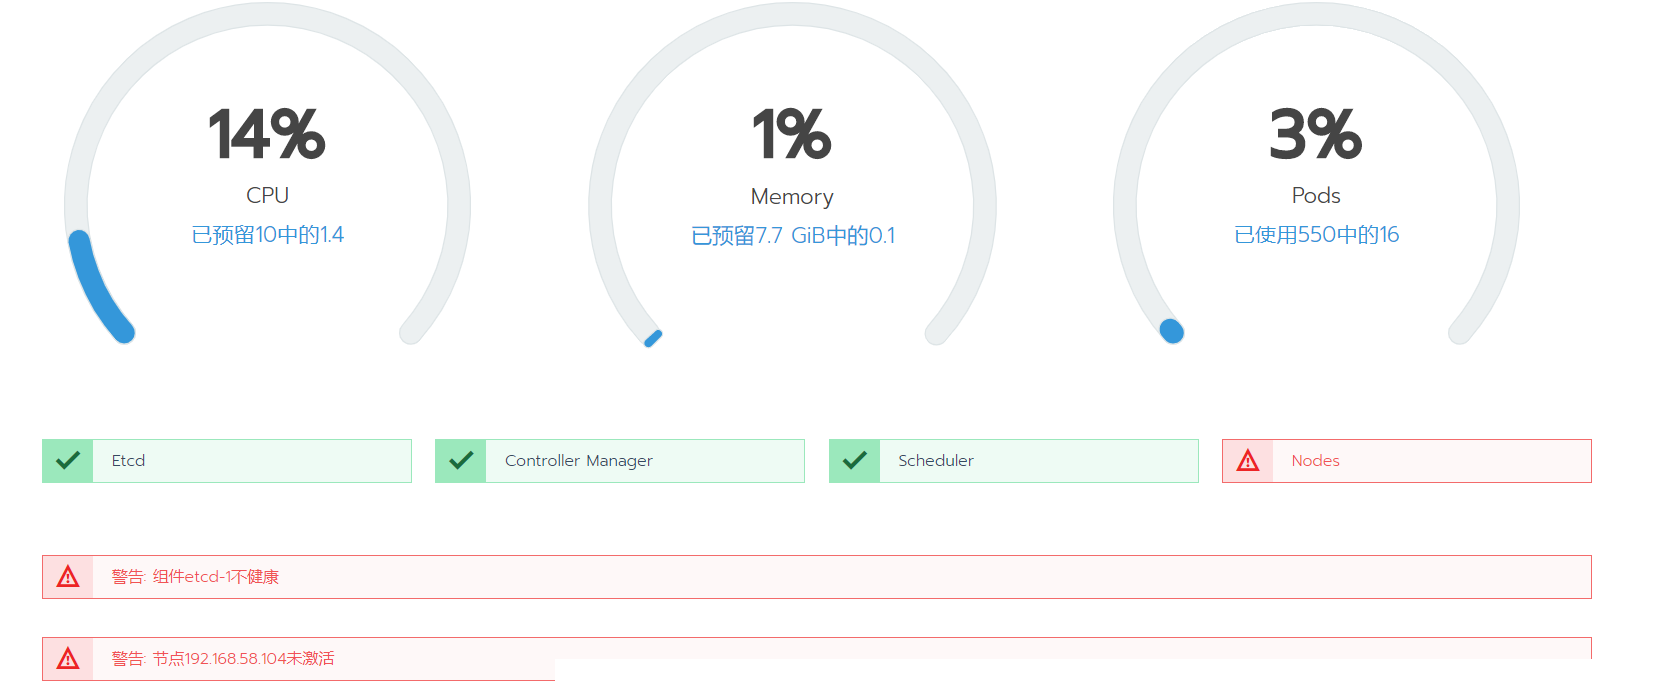Click the Memory gauge label
The height and width of the screenshot is (698, 1667).
pyautogui.click(x=792, y=197)
